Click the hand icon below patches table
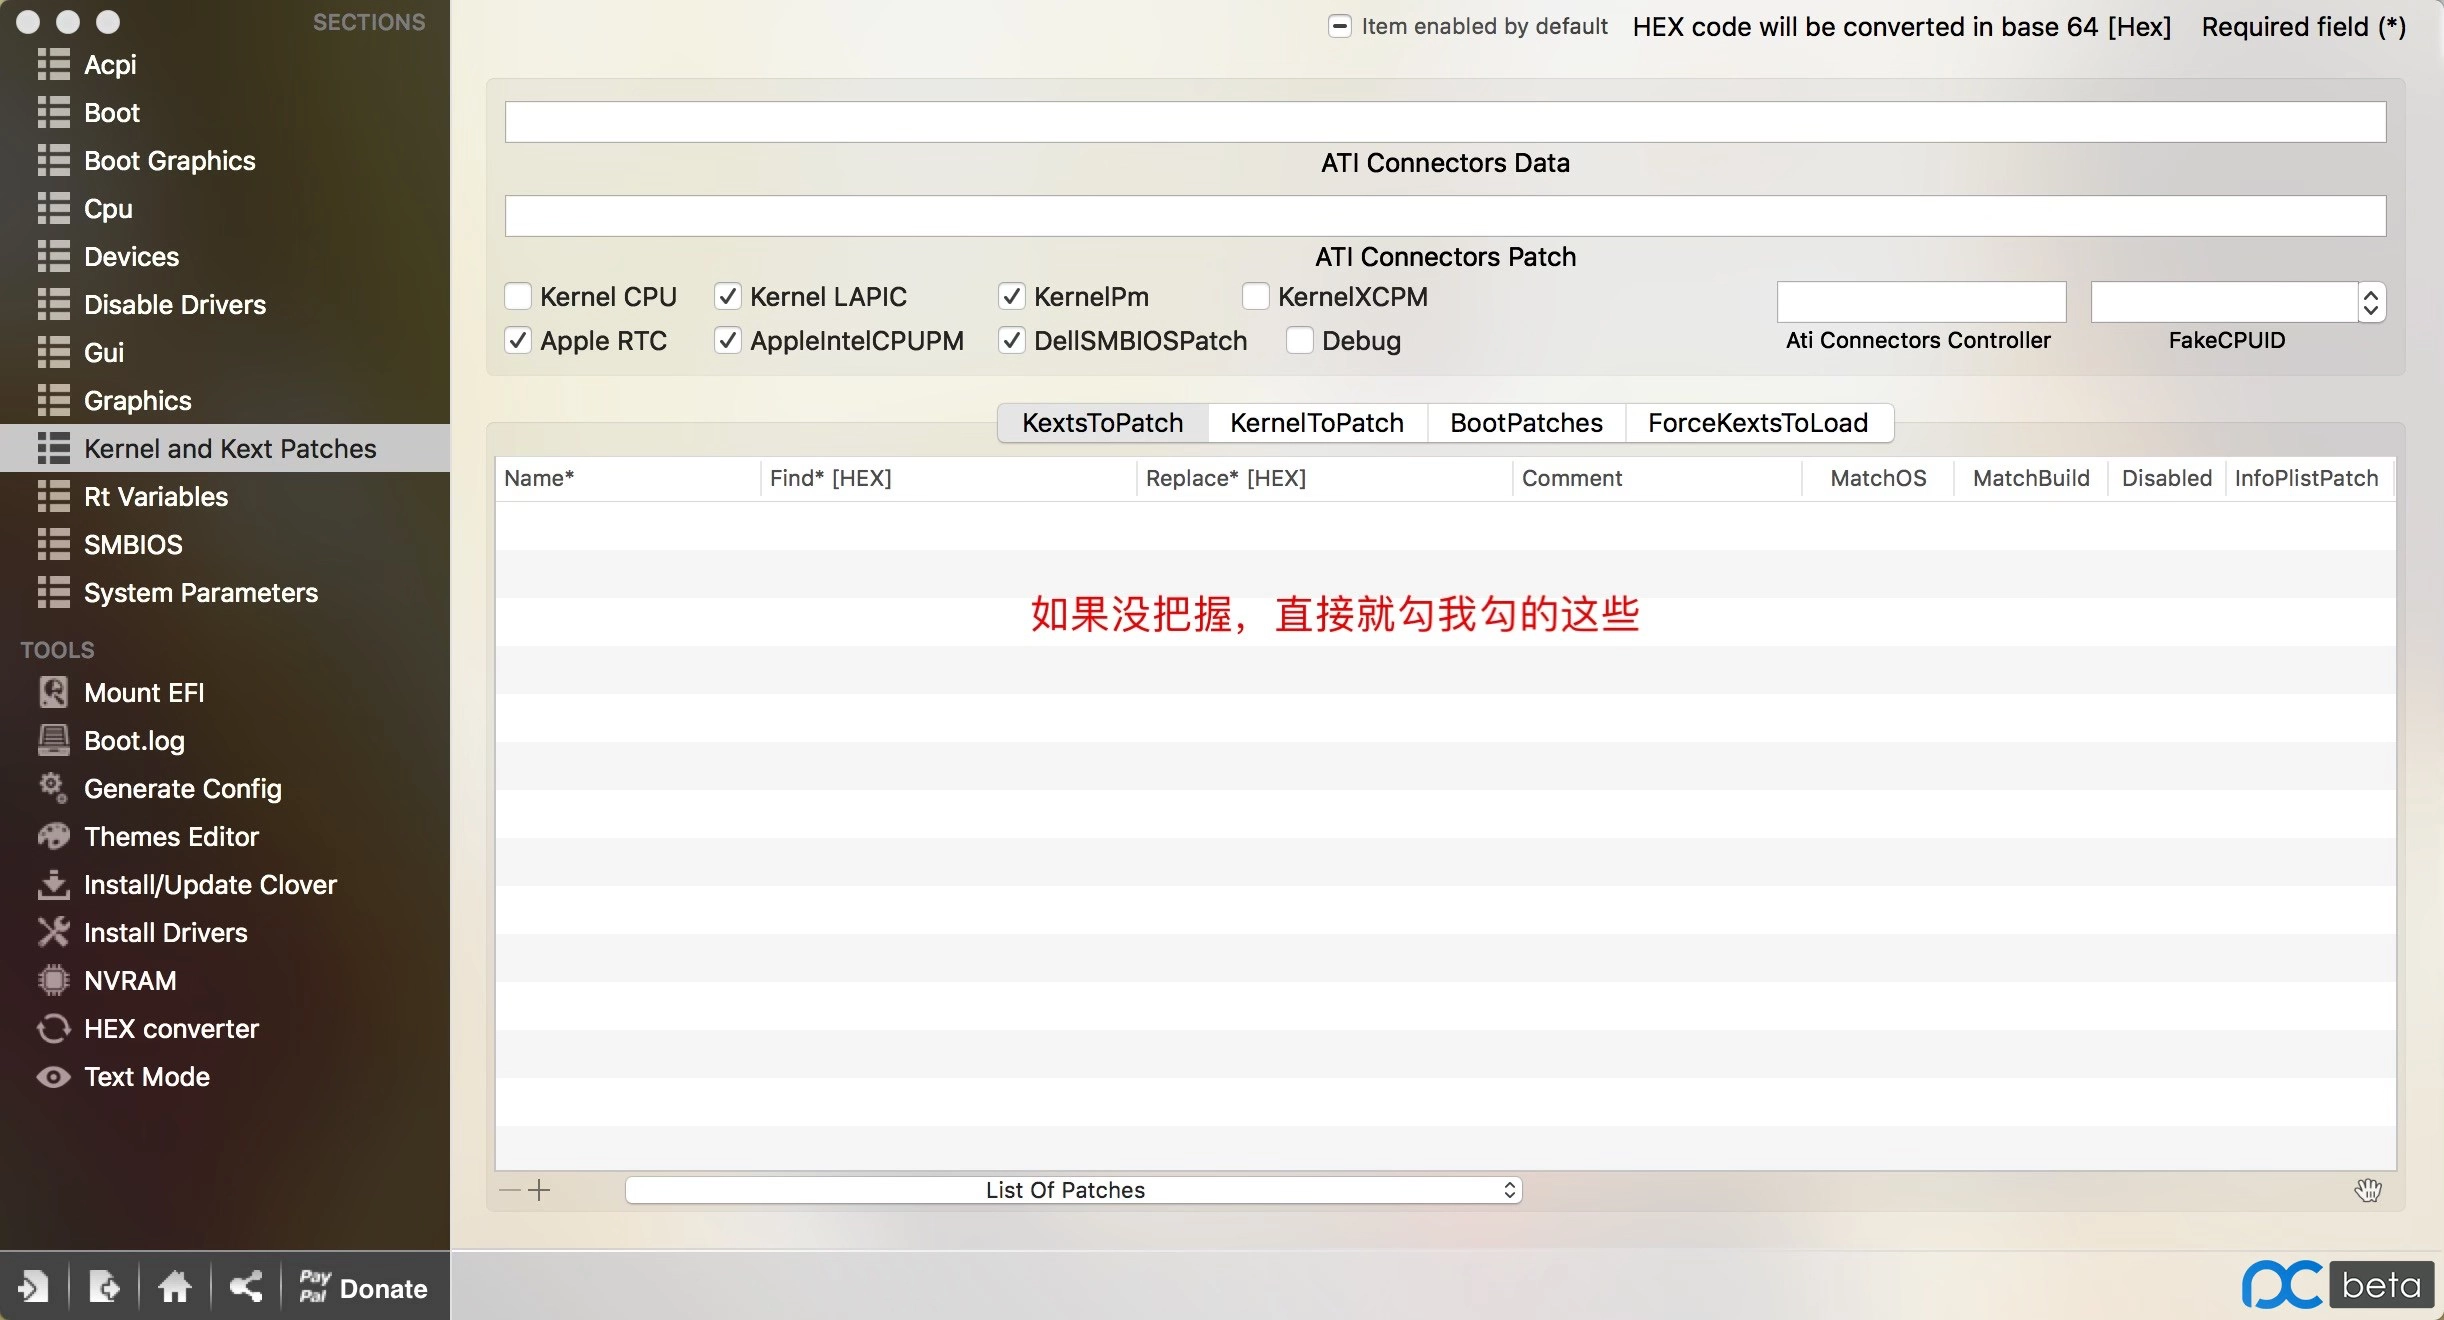 point(2368,1190)
